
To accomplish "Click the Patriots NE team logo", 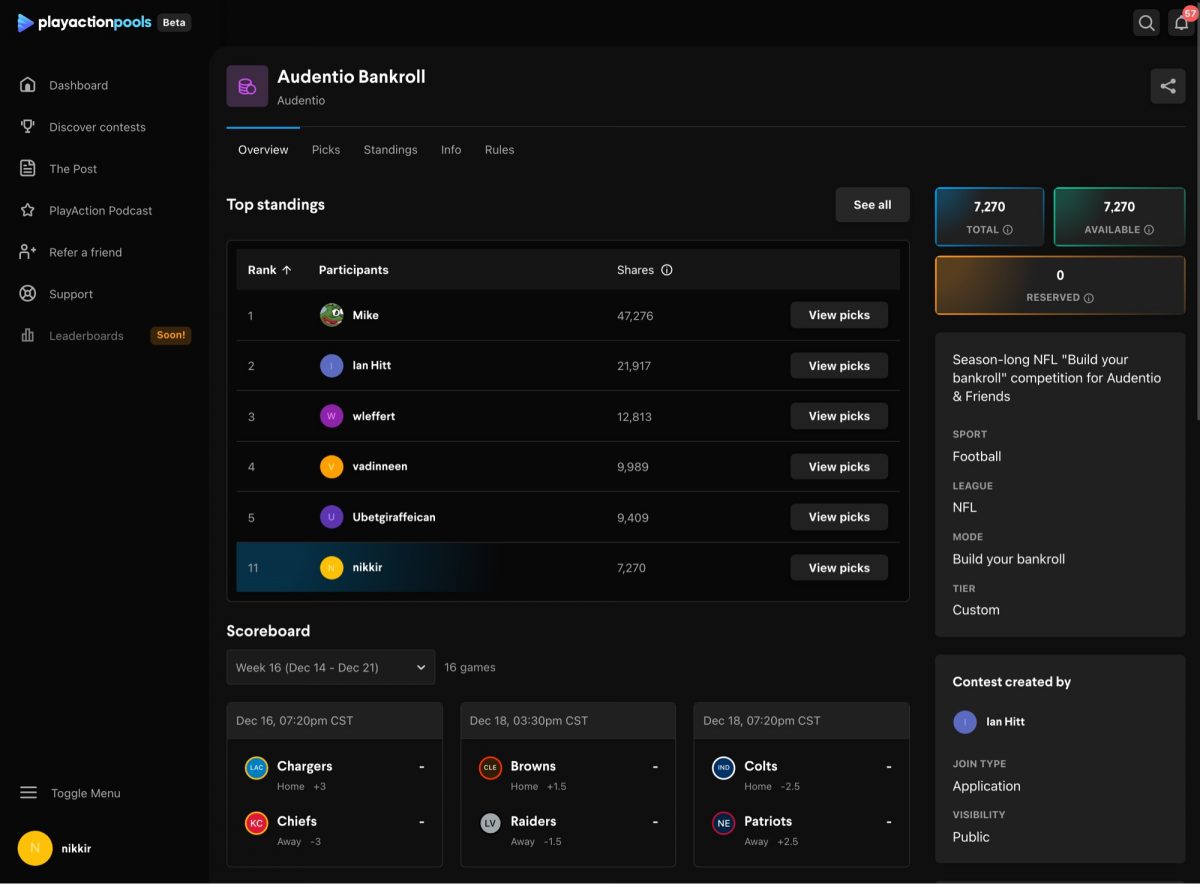I will click(723, 823).
